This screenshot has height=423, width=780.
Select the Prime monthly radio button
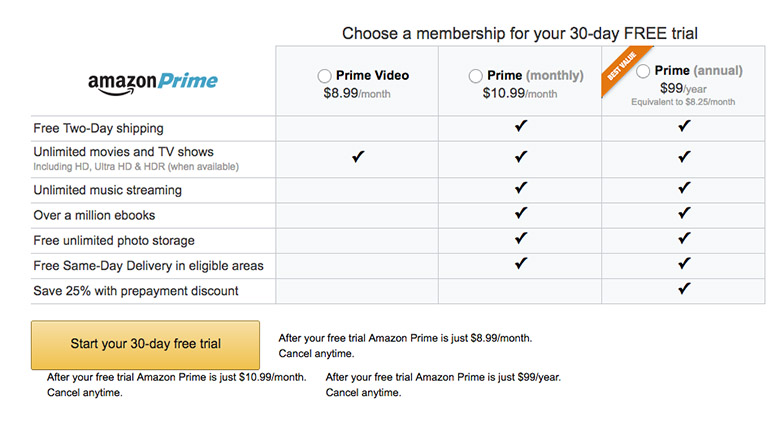click(x=476, y=76)
